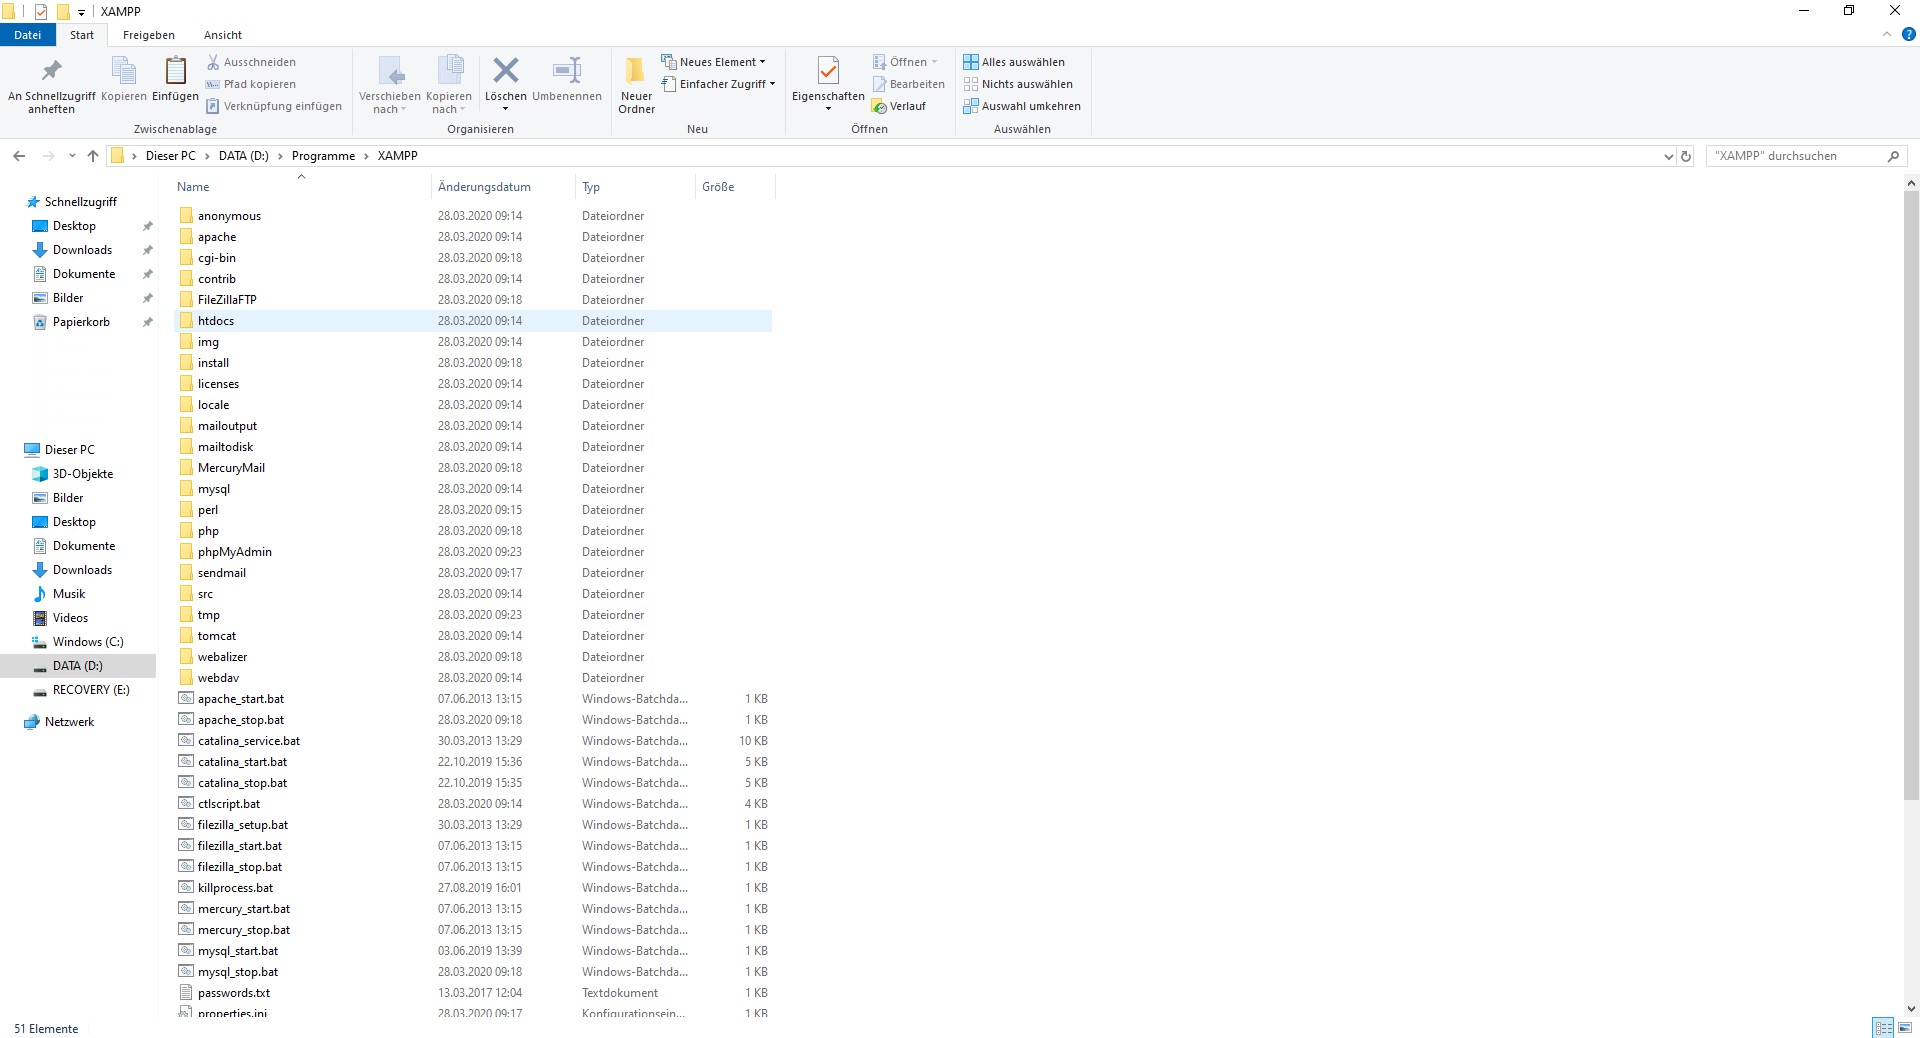Click Ausschneiden in the ribbon
The image size is (1920, 1038).
pyautogui.click(x=251, y=62)
